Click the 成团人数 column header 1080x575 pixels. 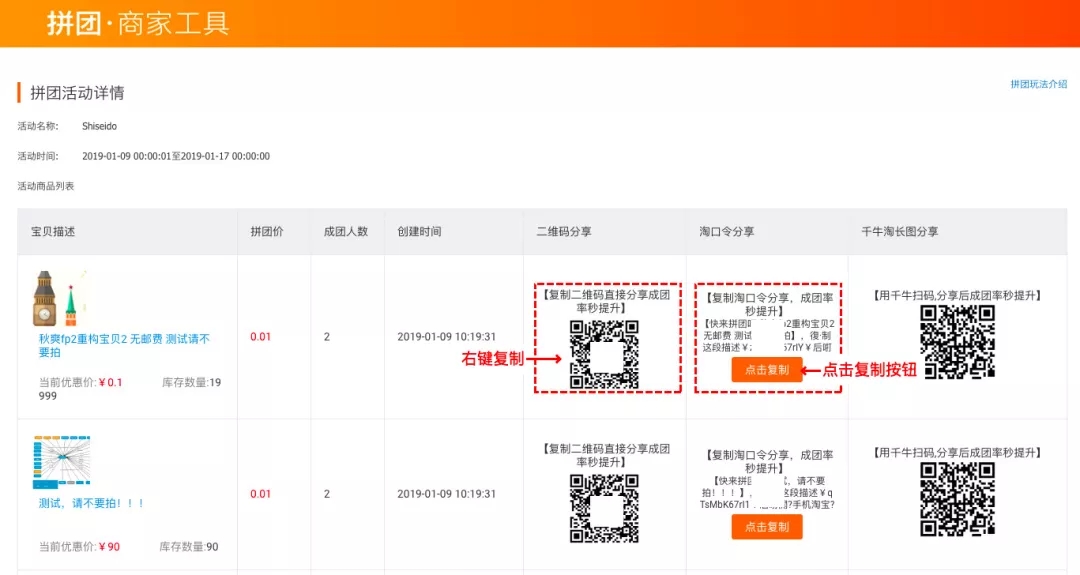coord(346,232)
